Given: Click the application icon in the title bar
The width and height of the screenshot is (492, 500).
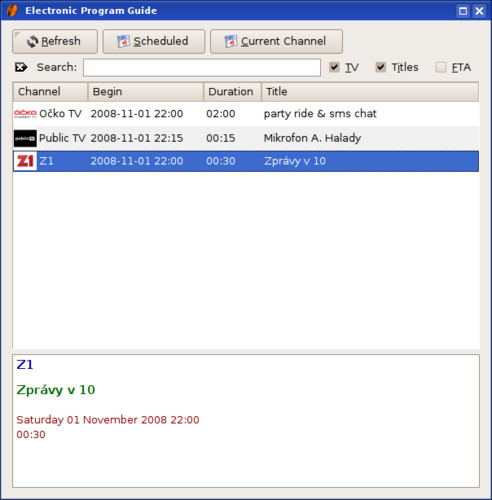Looking at the screenshot, I should click(12, 11).
